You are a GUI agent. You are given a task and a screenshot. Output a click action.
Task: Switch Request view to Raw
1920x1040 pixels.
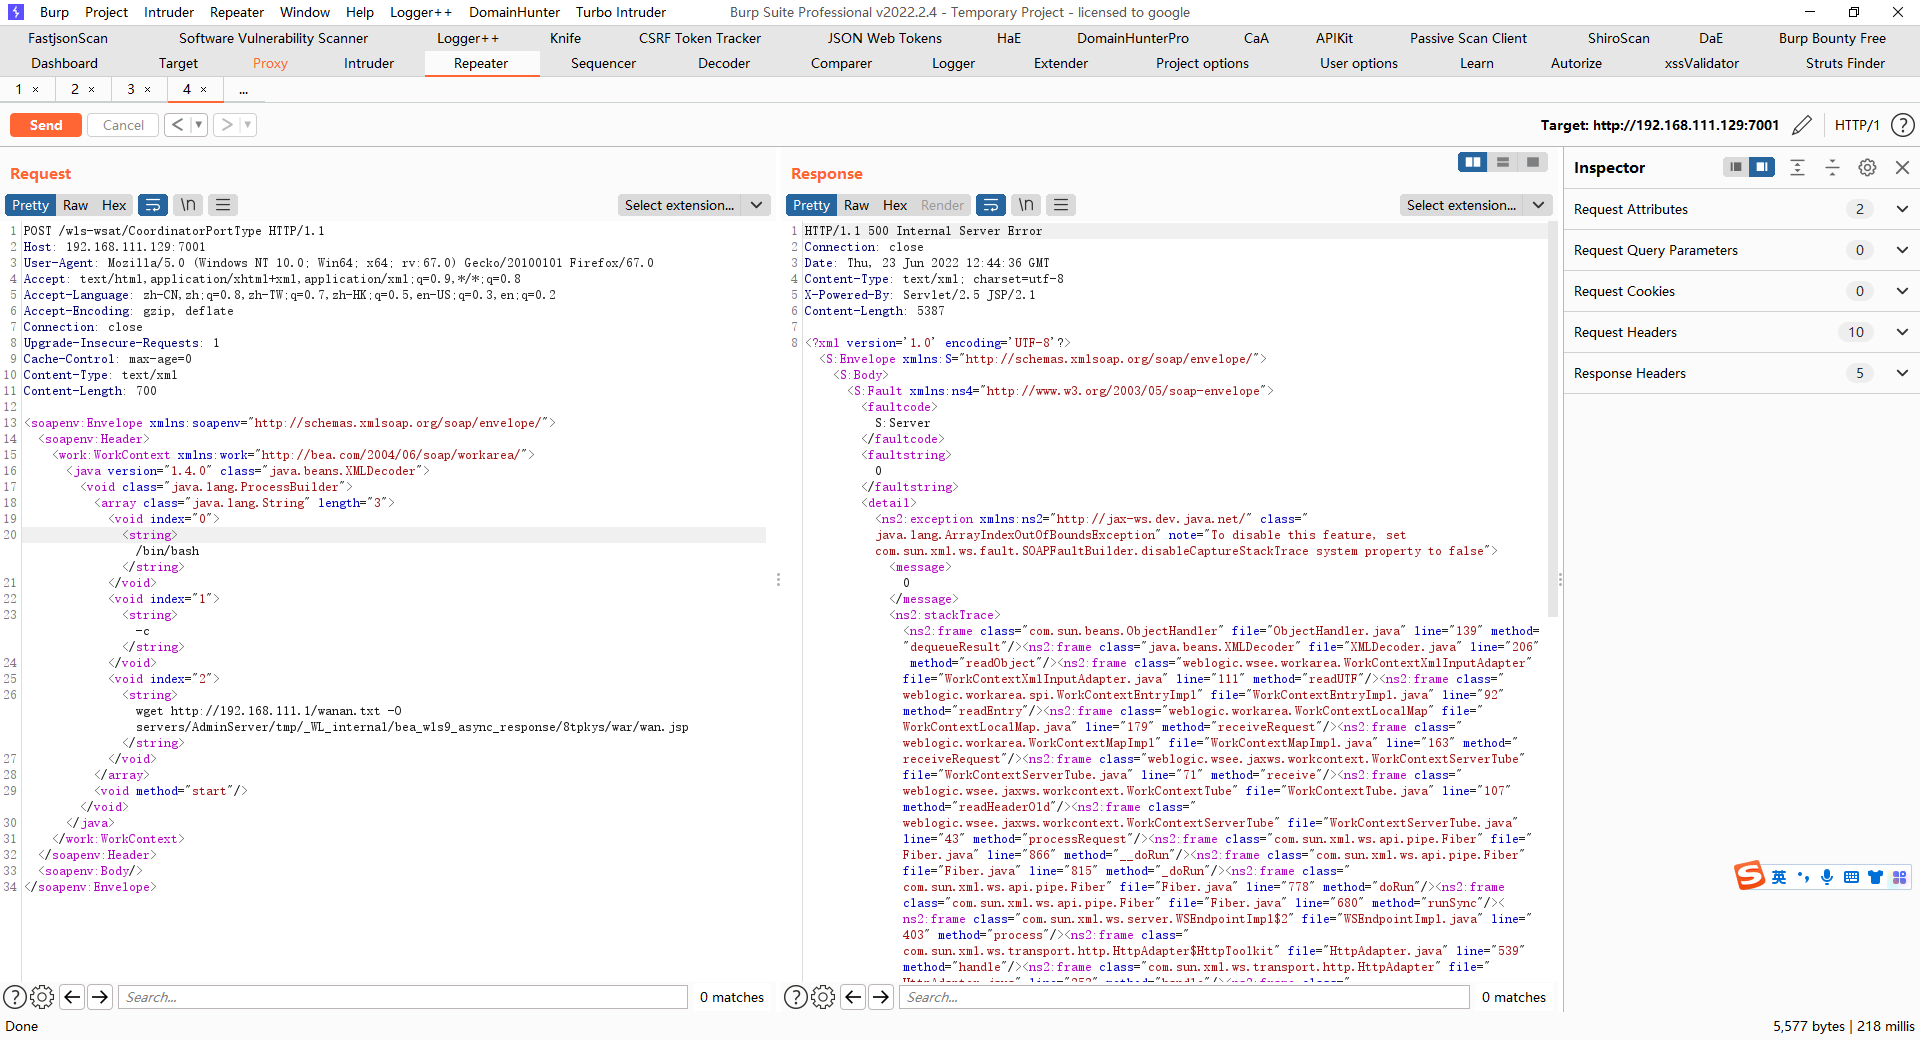point(76,205)
